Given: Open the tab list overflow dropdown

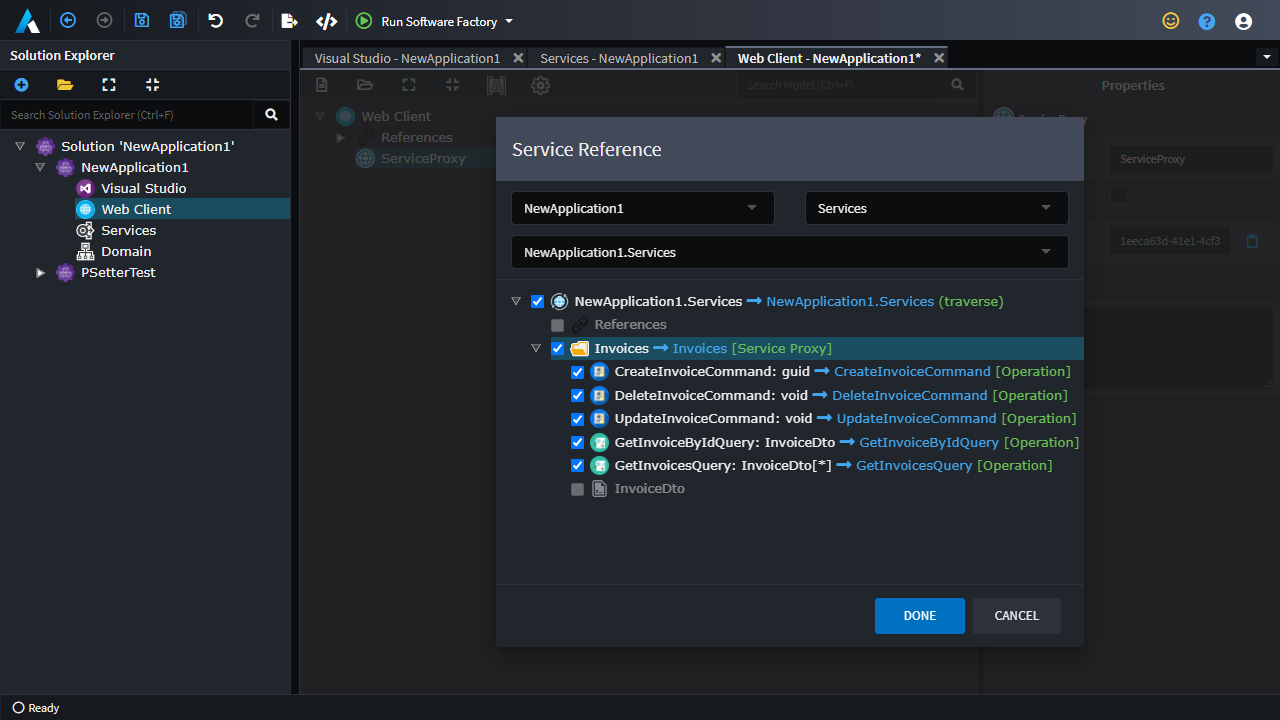Looking at the screenshot, I should point(1267,57).
